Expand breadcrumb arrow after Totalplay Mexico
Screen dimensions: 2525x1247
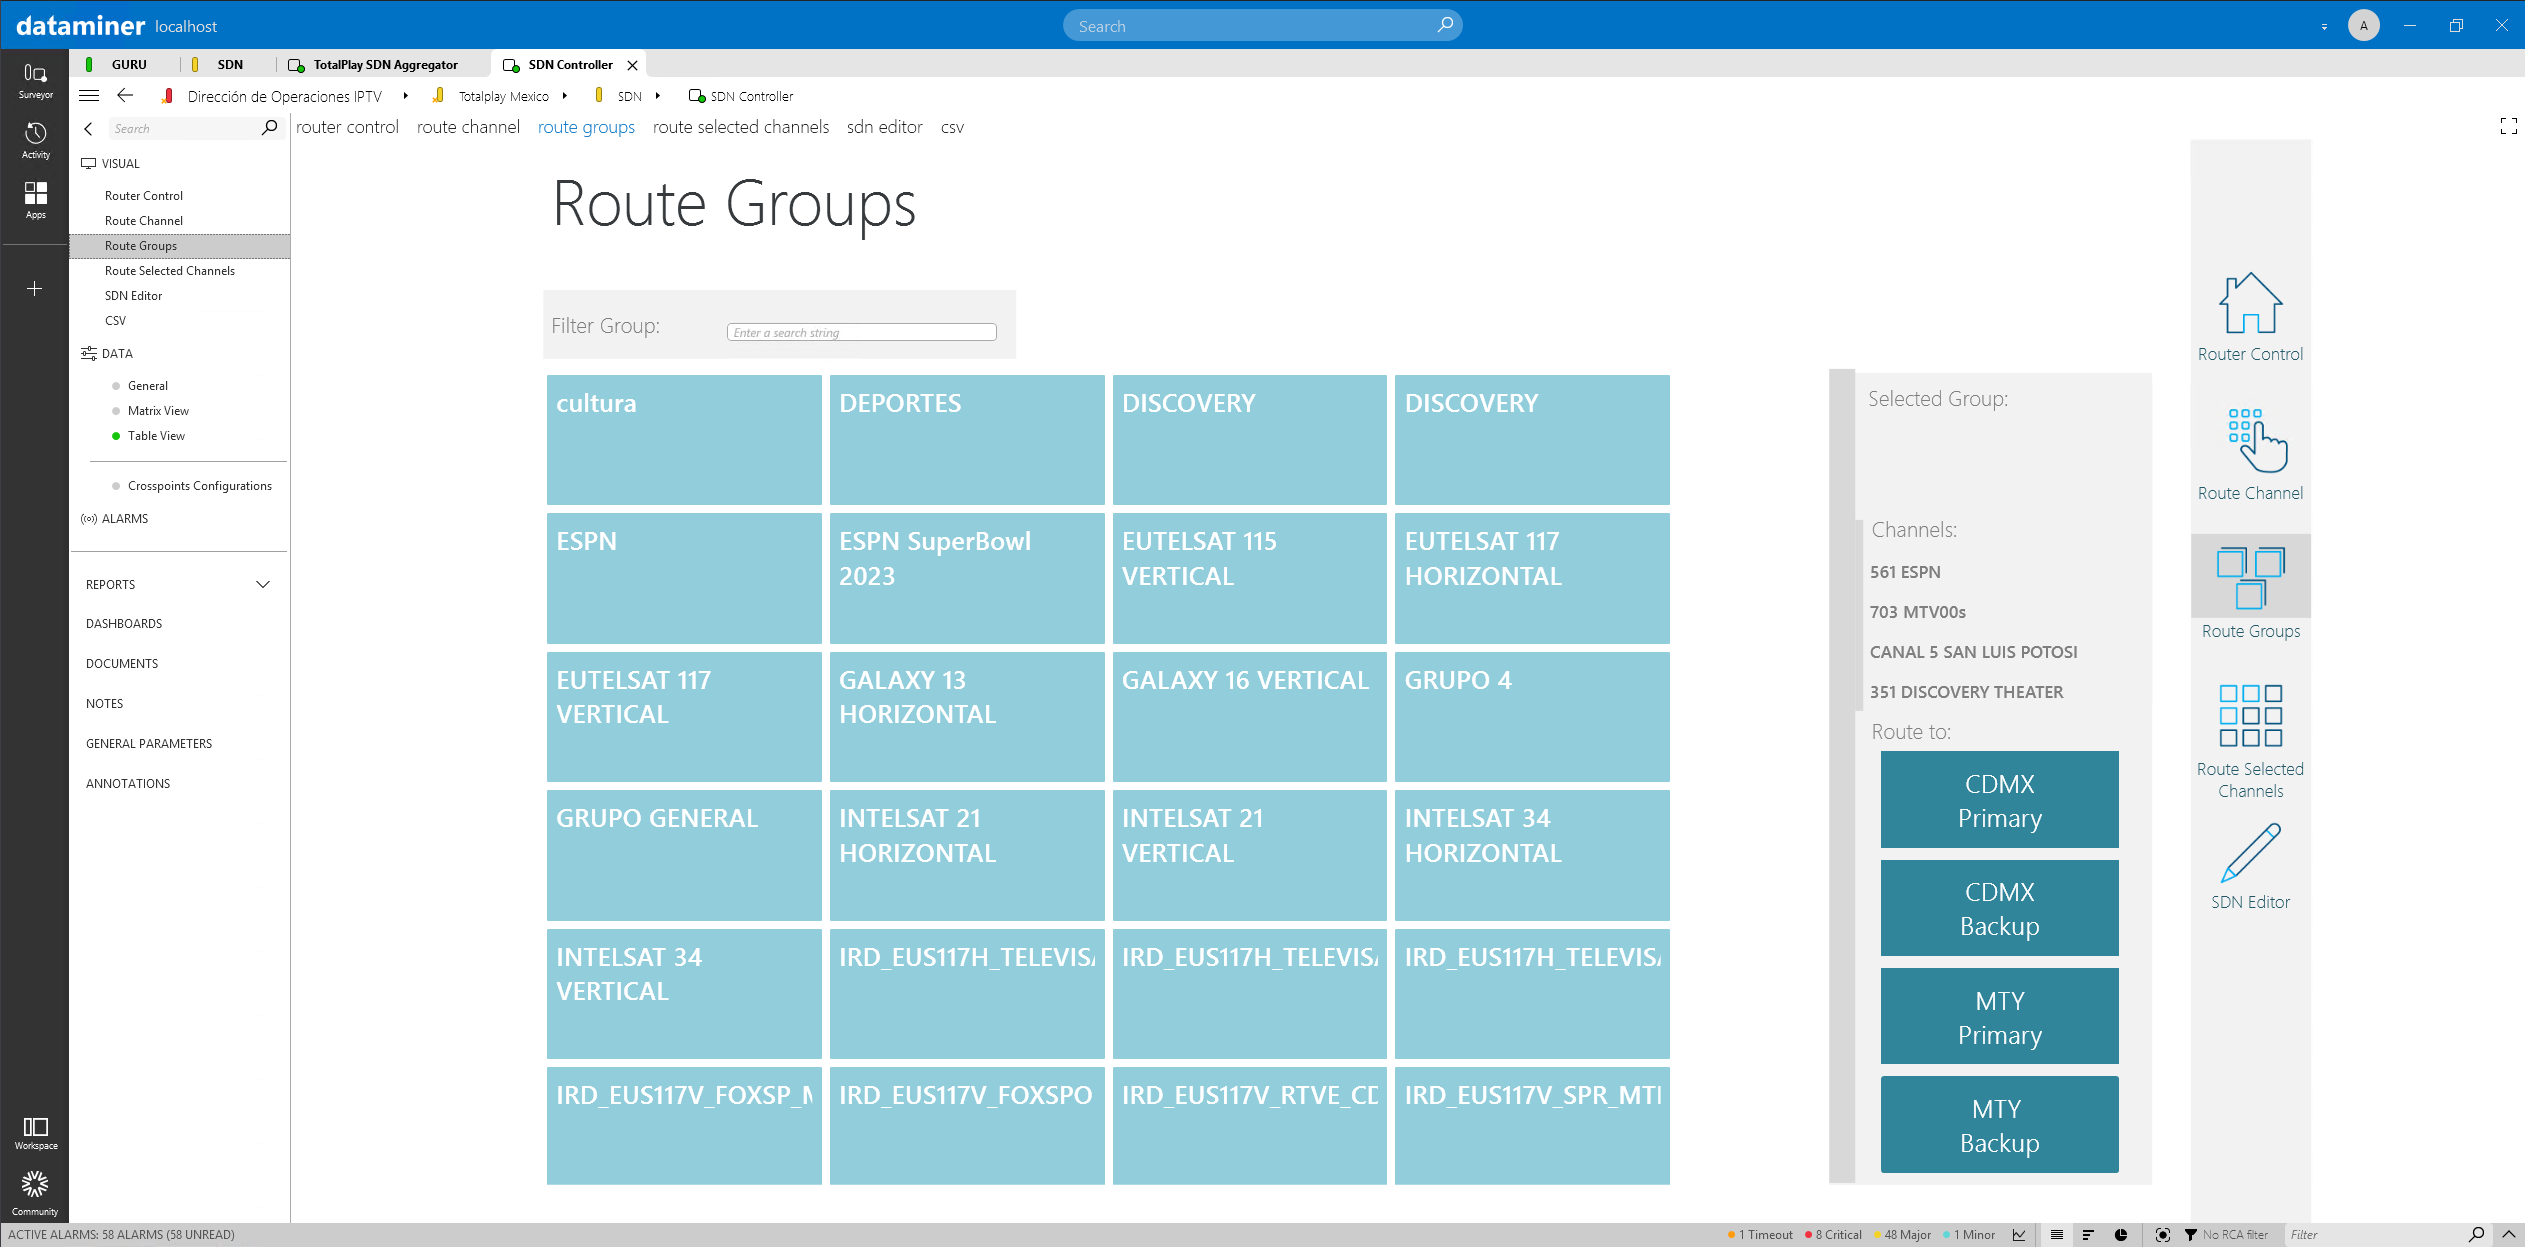tap(565, 96)
